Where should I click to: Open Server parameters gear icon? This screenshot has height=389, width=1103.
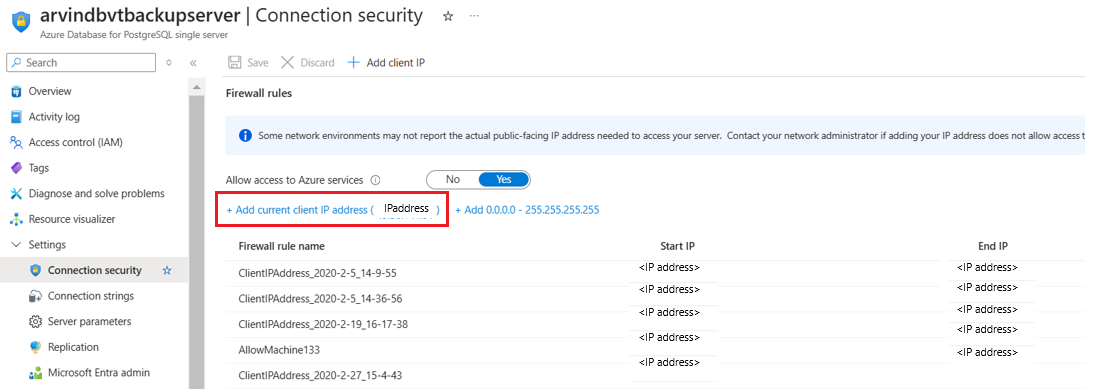(x=35, y=321)
